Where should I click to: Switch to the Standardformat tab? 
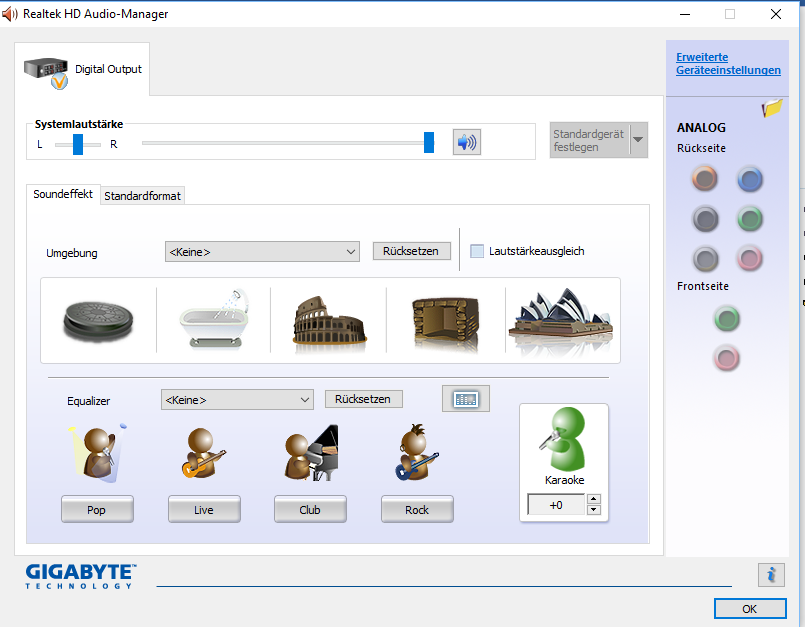[142, 196]
